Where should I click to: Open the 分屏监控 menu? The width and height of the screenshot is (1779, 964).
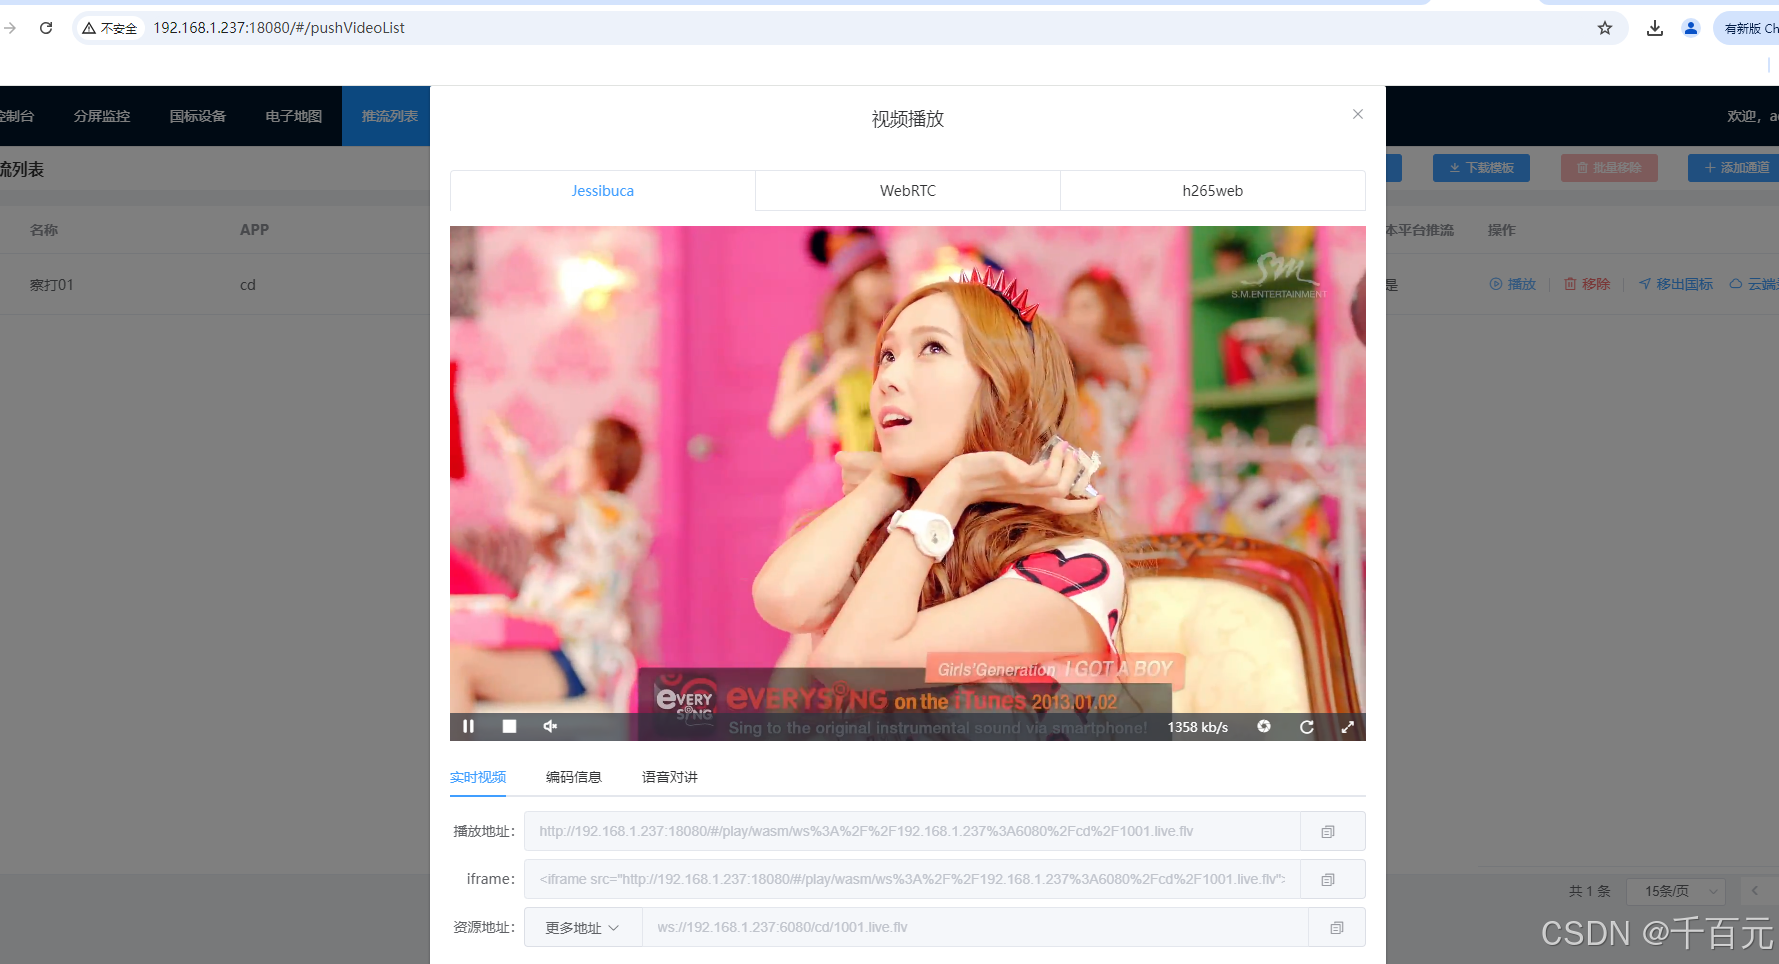click(x=102, y=116)
